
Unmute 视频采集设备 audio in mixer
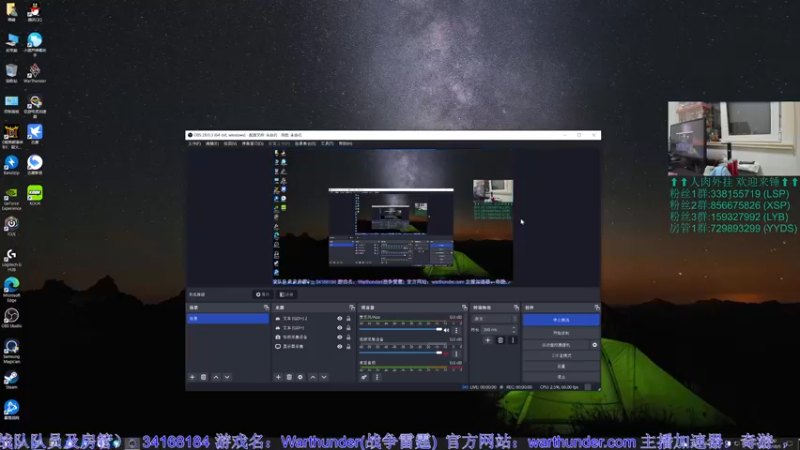[447, 353]
